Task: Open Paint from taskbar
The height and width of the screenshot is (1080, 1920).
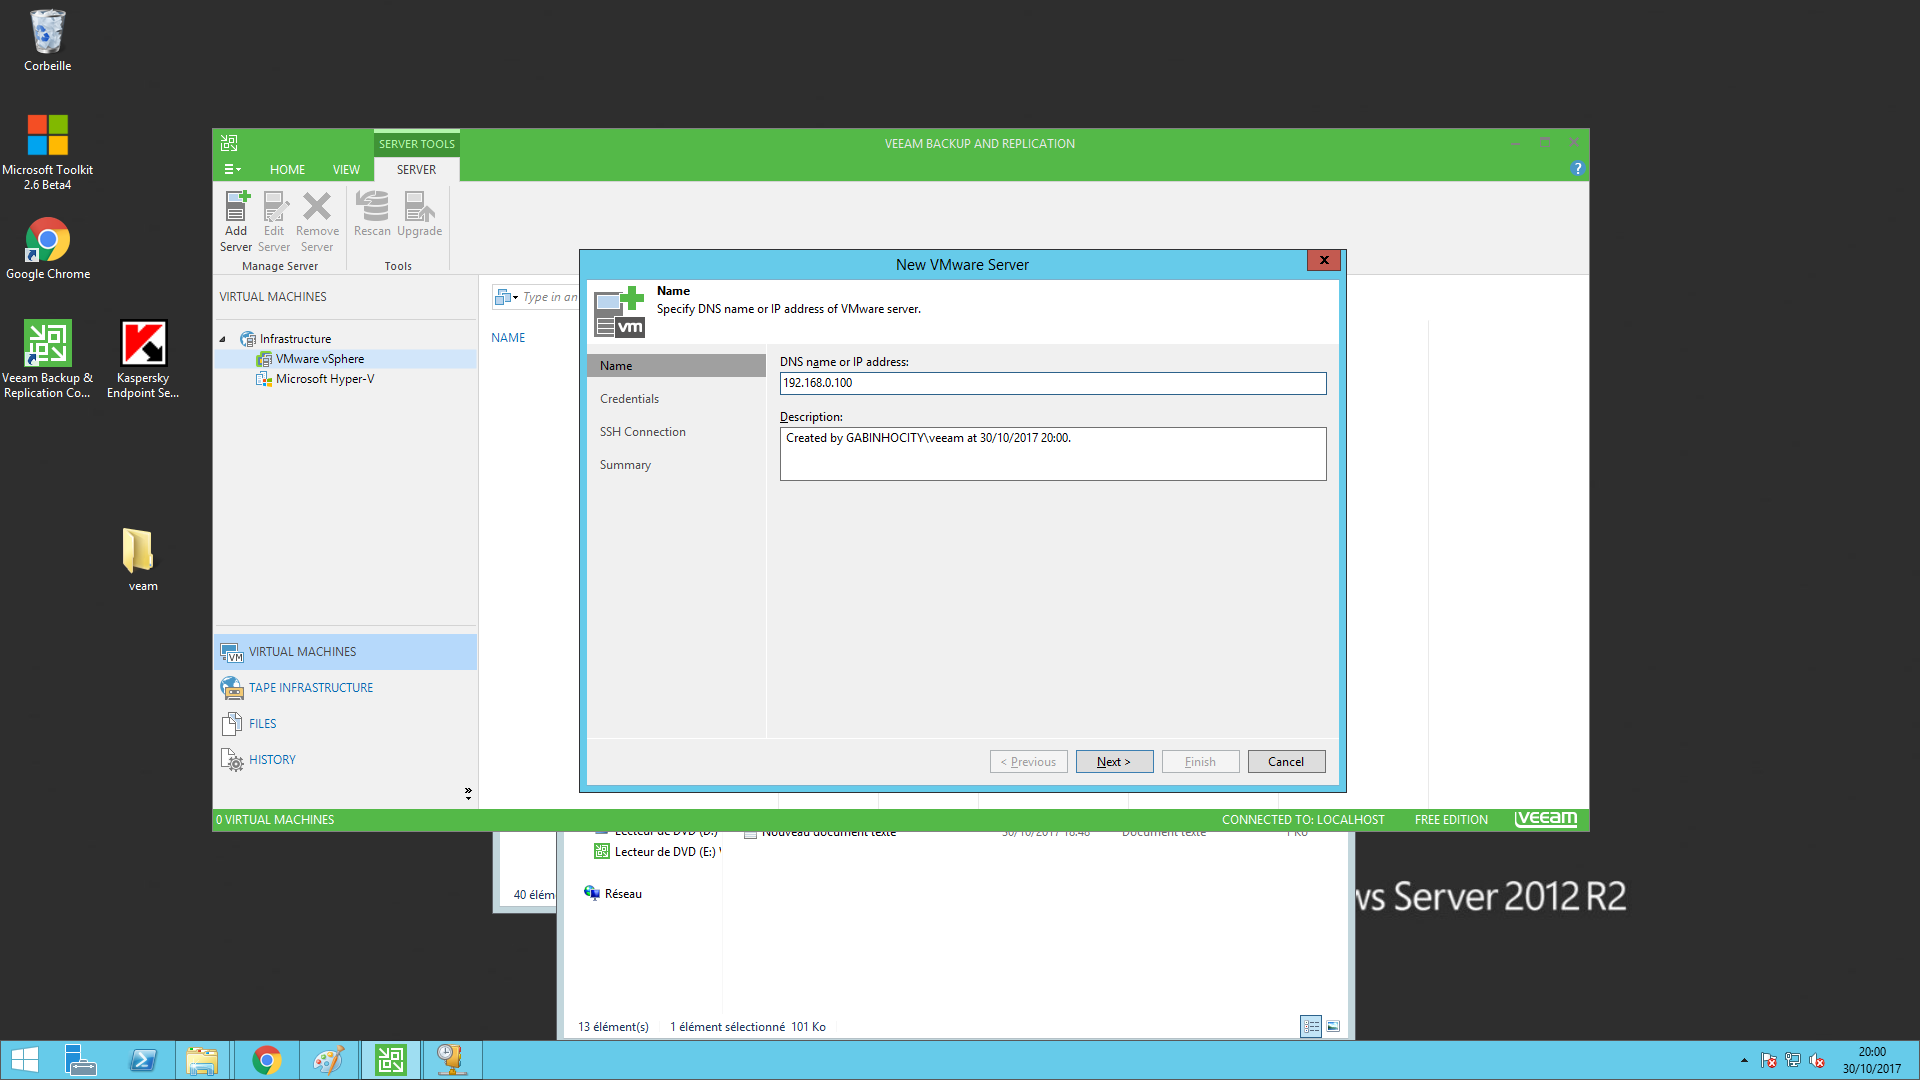Action: click(x=328, y=1060)
